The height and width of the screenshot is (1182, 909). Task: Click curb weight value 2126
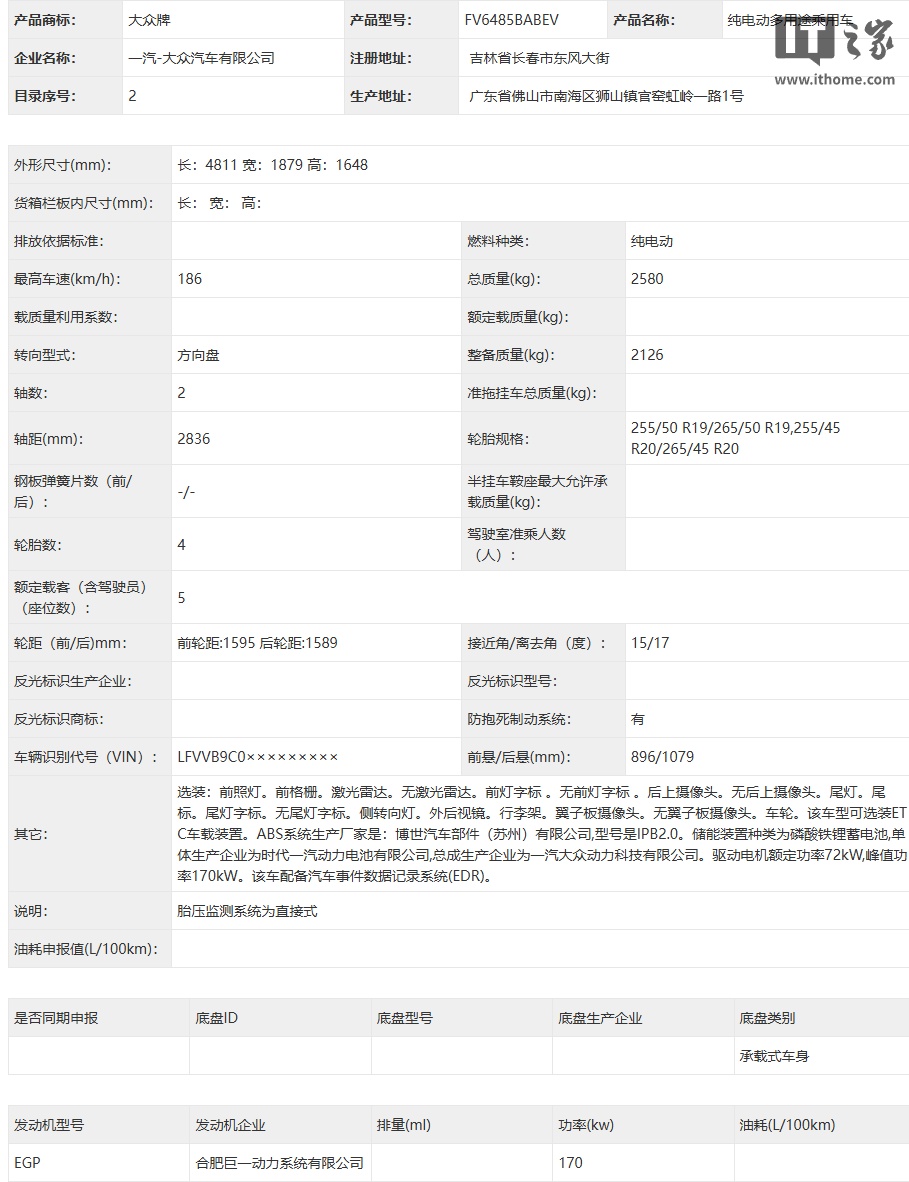647,355
